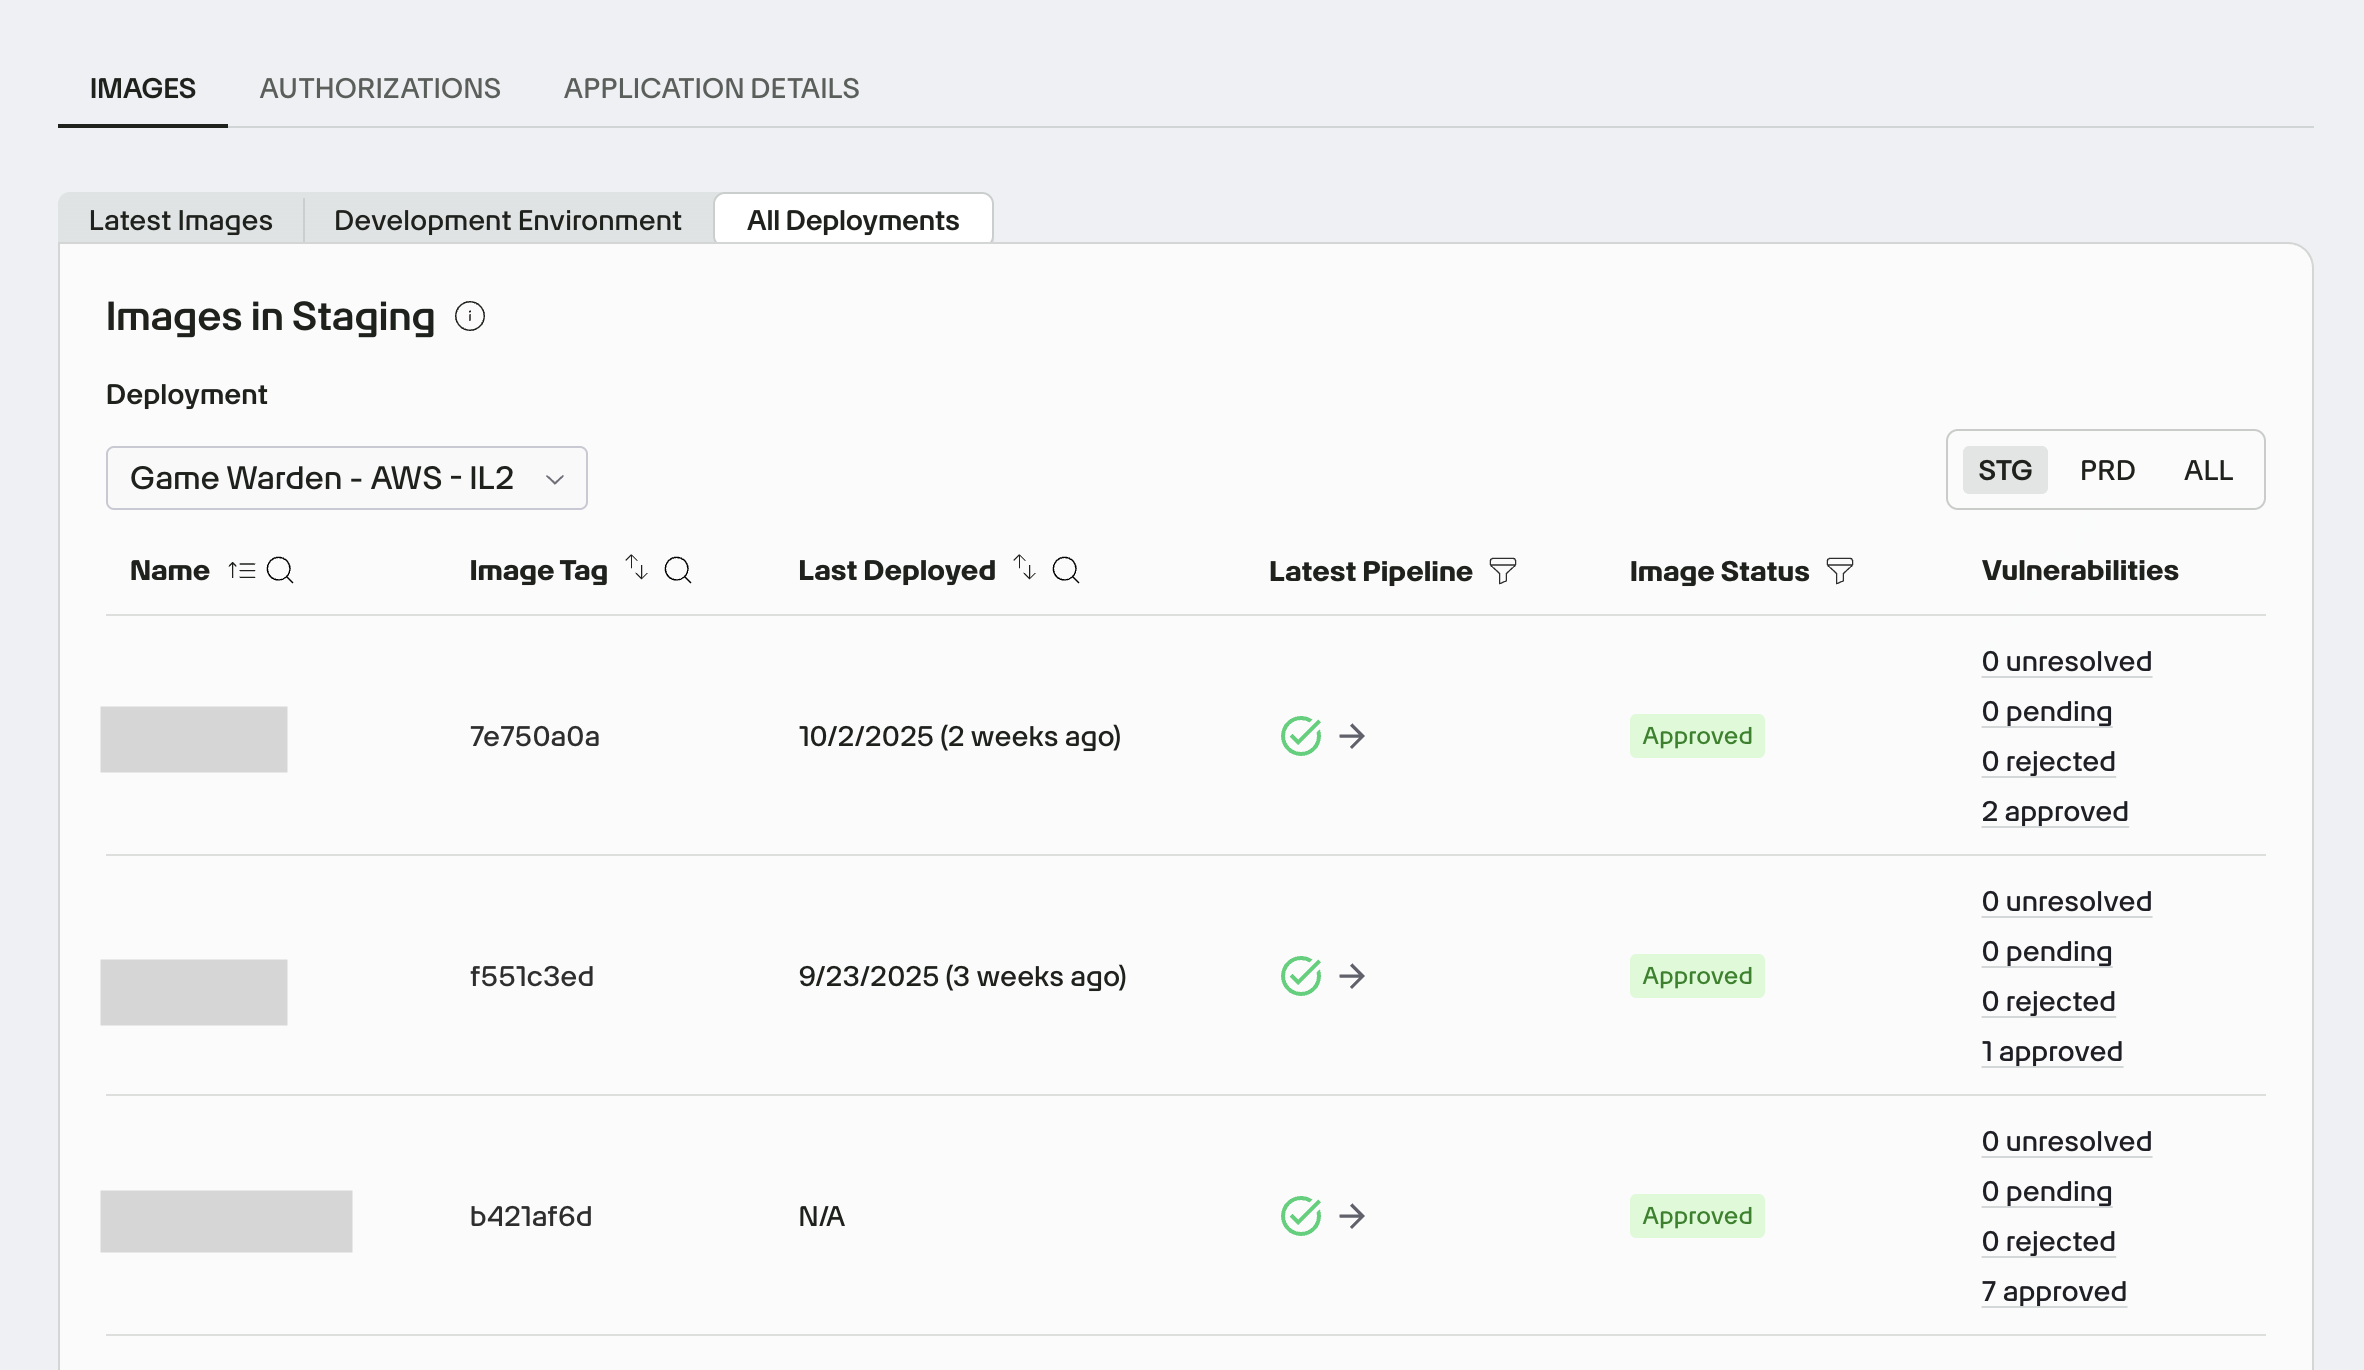The height and width of the screenshot is (1370, 2364).
Task: Search within the Image Tag column
Action: coord(678,570)
